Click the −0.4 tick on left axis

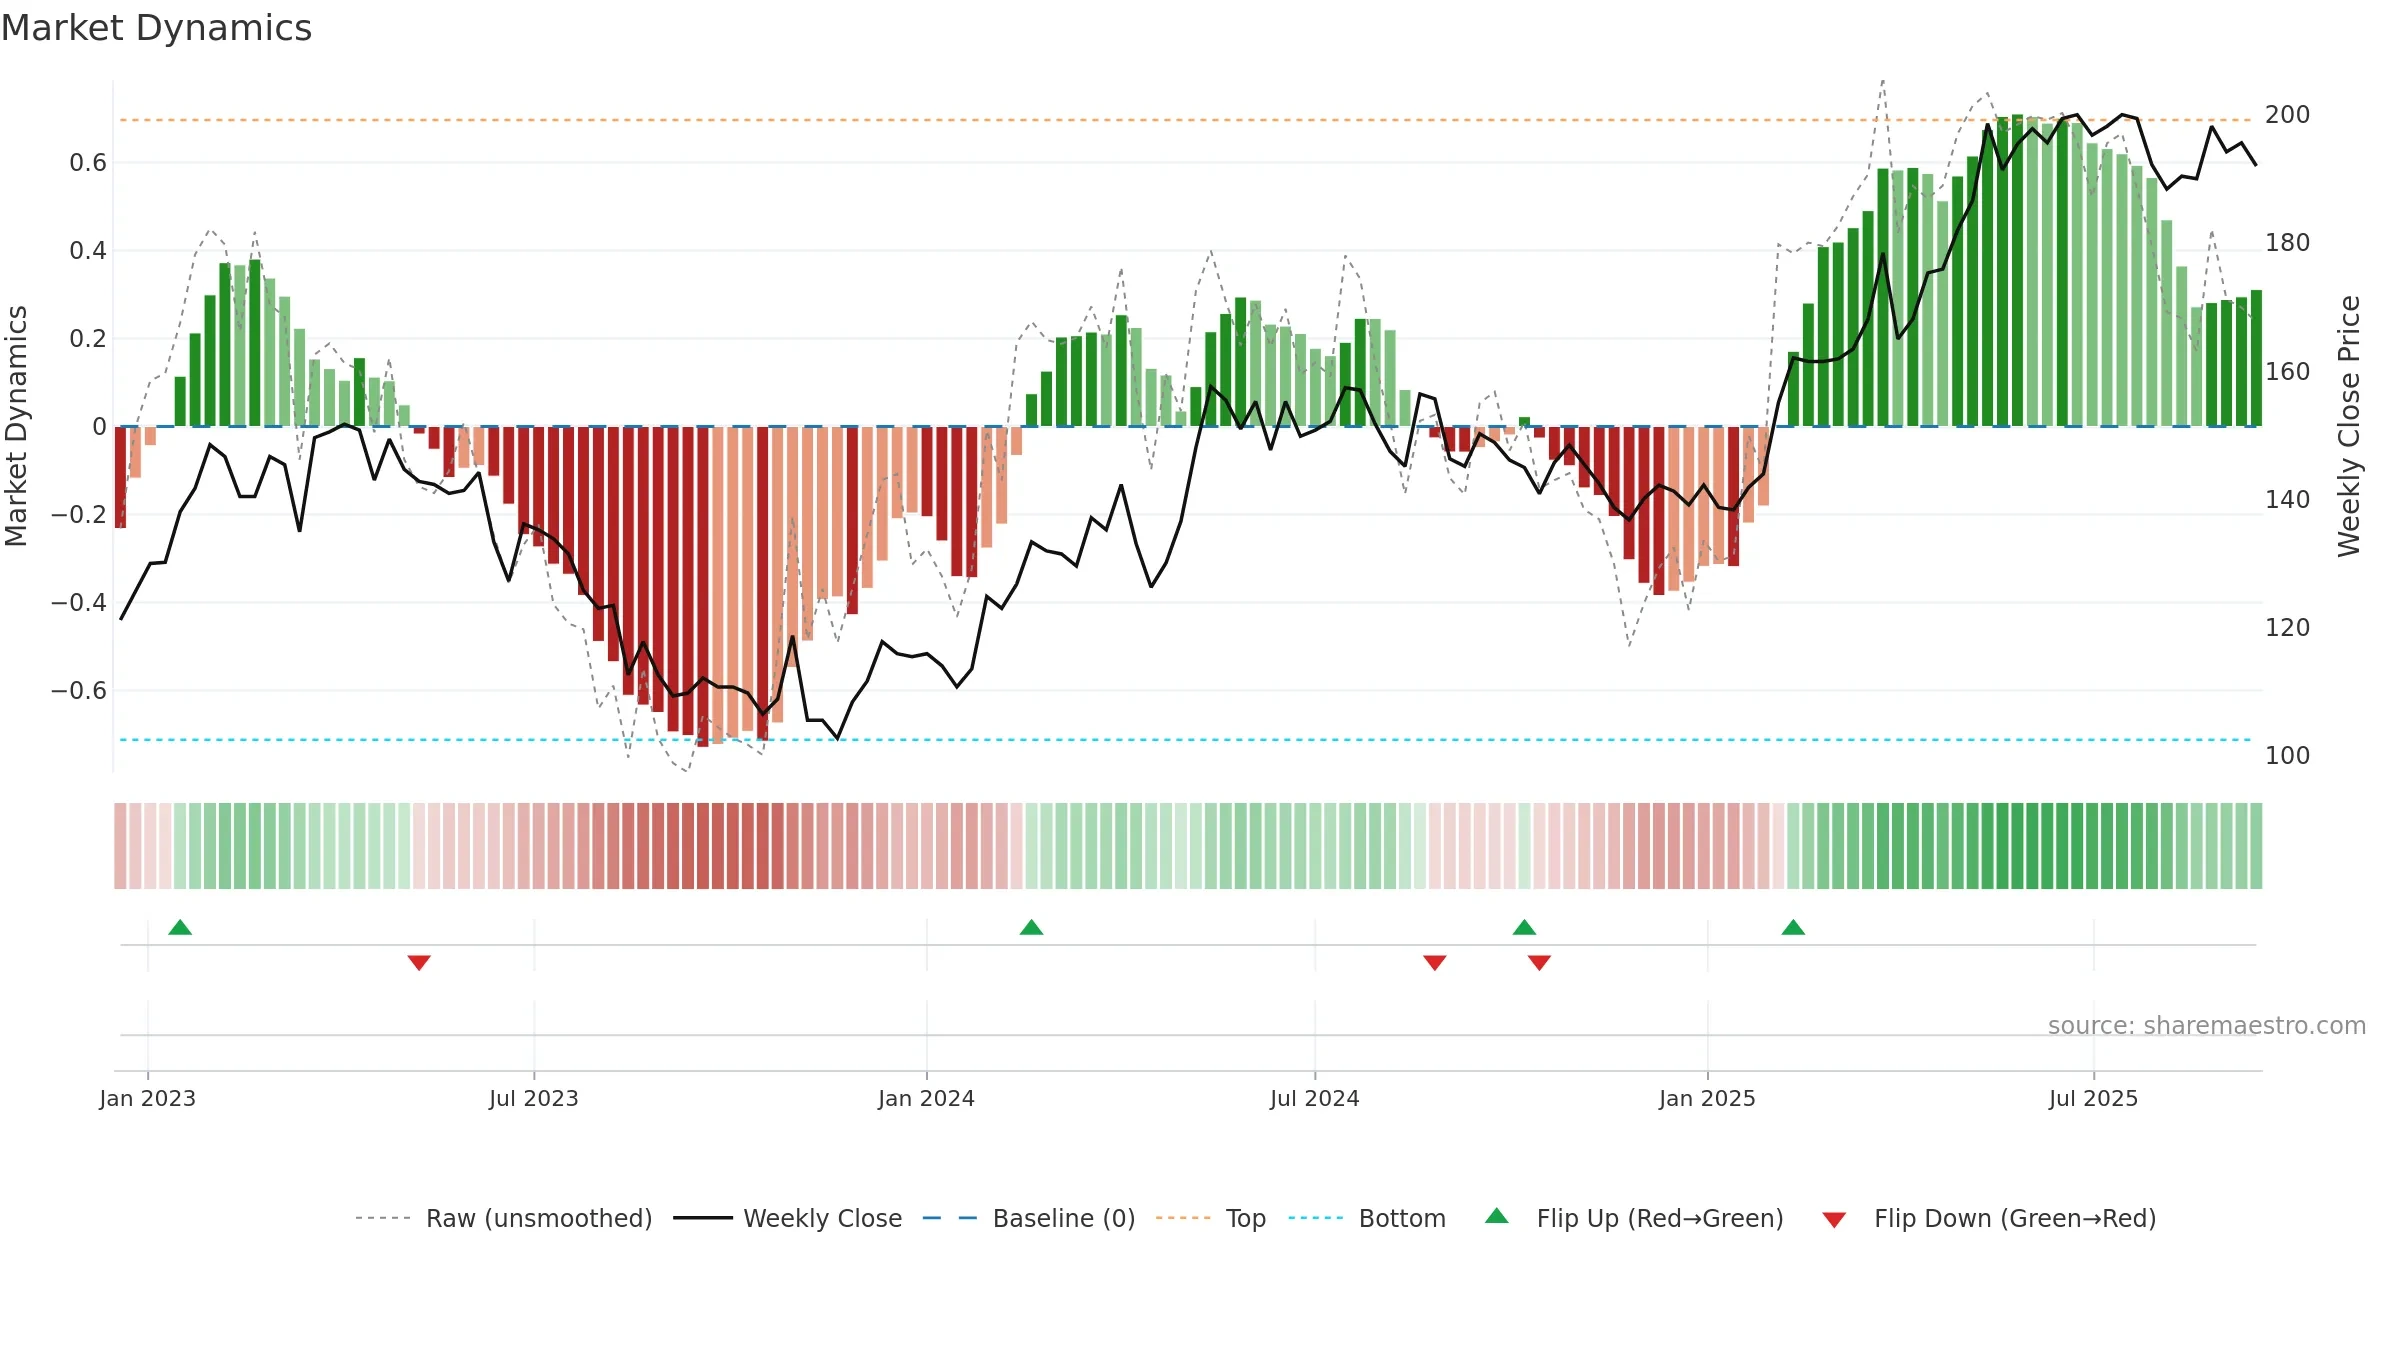[79, 603]
